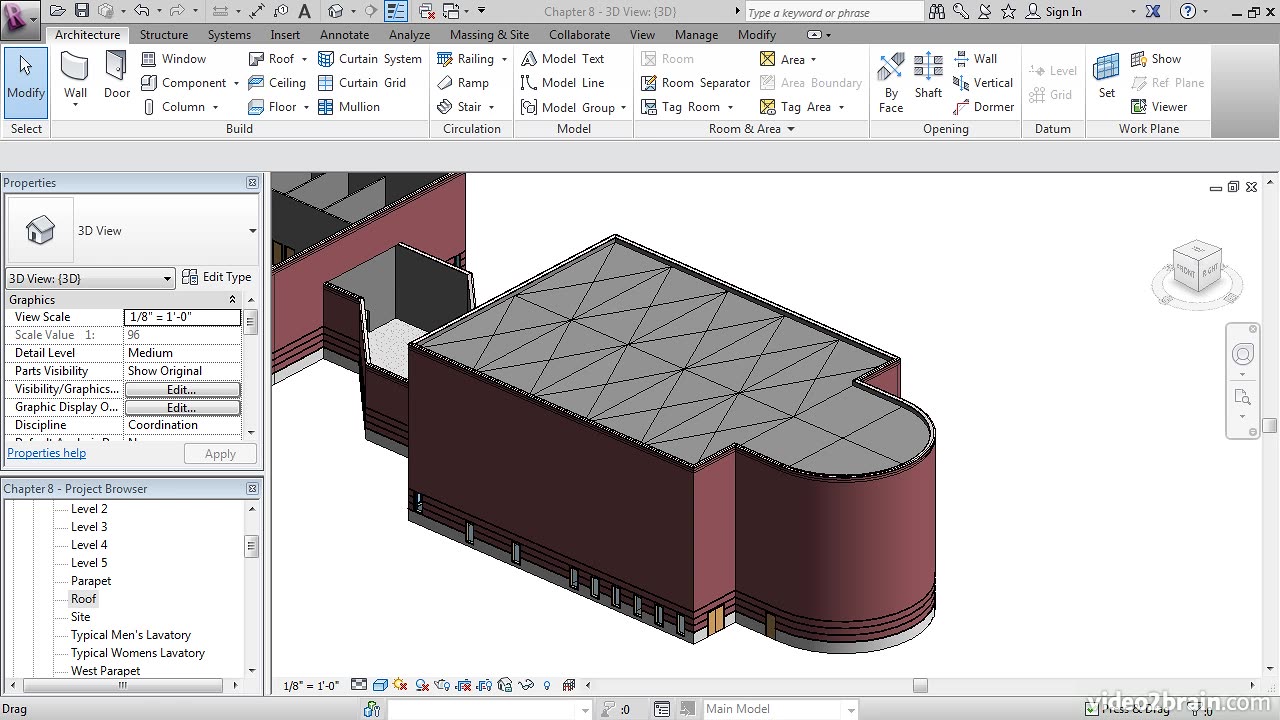
Task: Choose the Wall tool icon
Action: tap(76, 68)
